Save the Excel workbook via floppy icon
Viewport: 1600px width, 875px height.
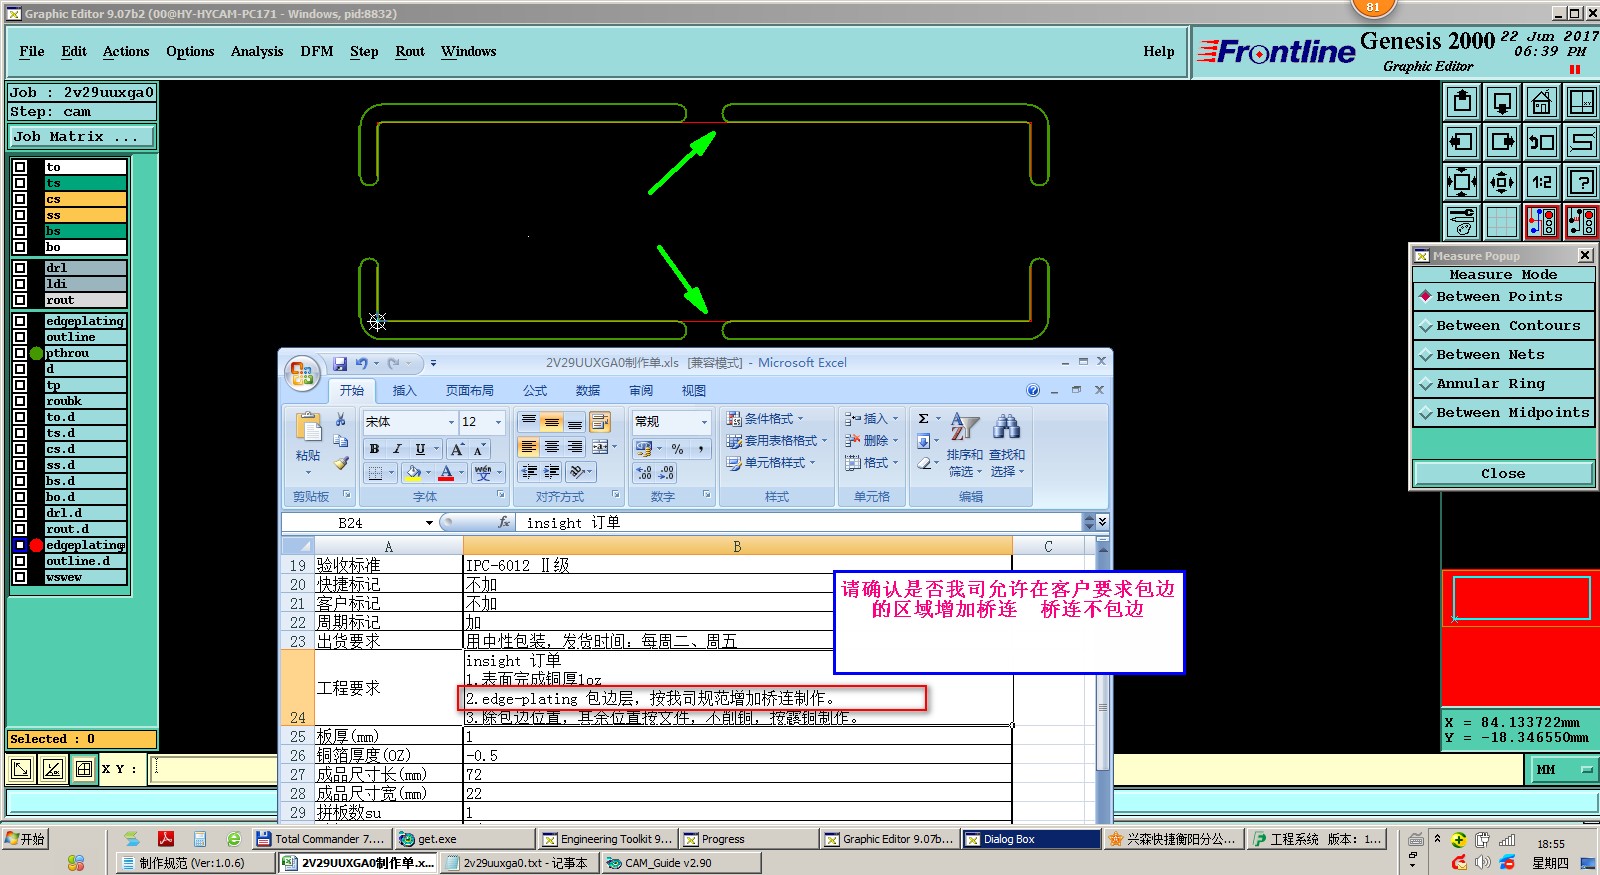pos(340,364)
